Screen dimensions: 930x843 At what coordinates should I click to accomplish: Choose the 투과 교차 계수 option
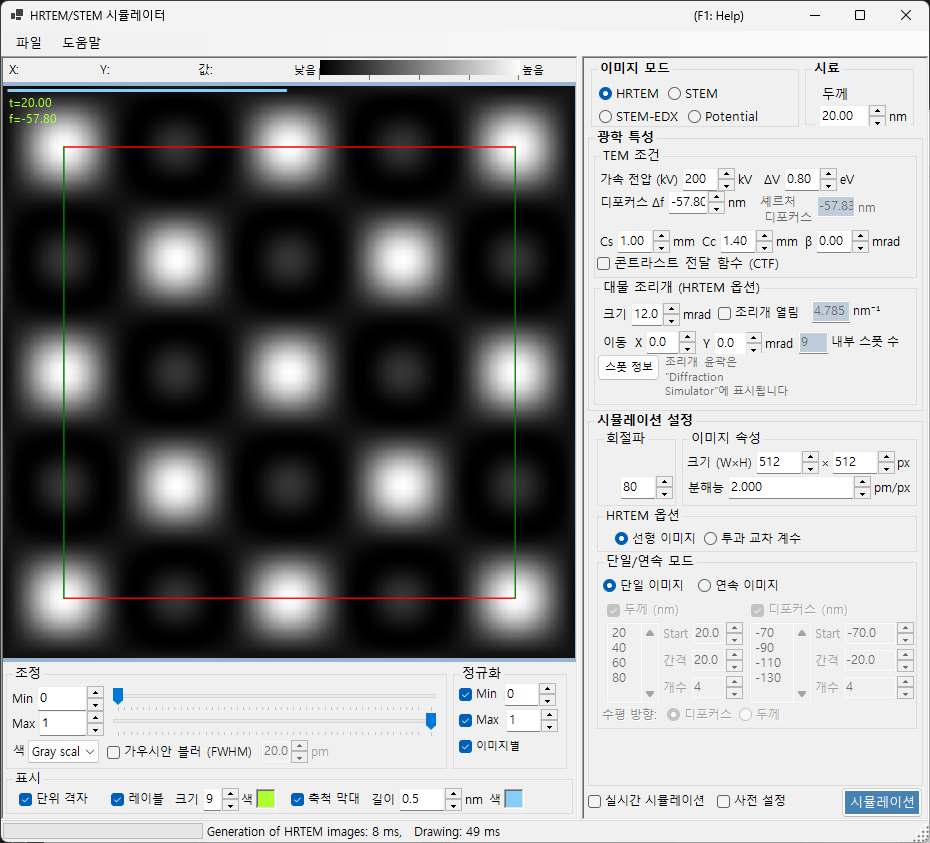[x=752, y=538]
